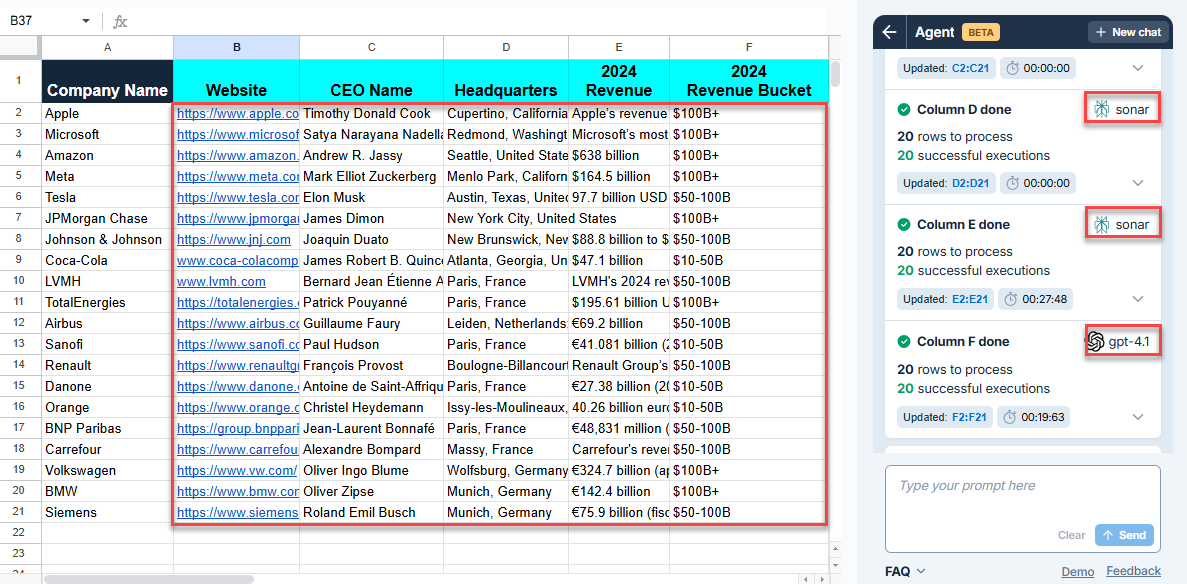Click the stopwatch icon showing 00:27:48
The height and width of the screenshot is (584, 1187).
click(x=1012, y=299)
